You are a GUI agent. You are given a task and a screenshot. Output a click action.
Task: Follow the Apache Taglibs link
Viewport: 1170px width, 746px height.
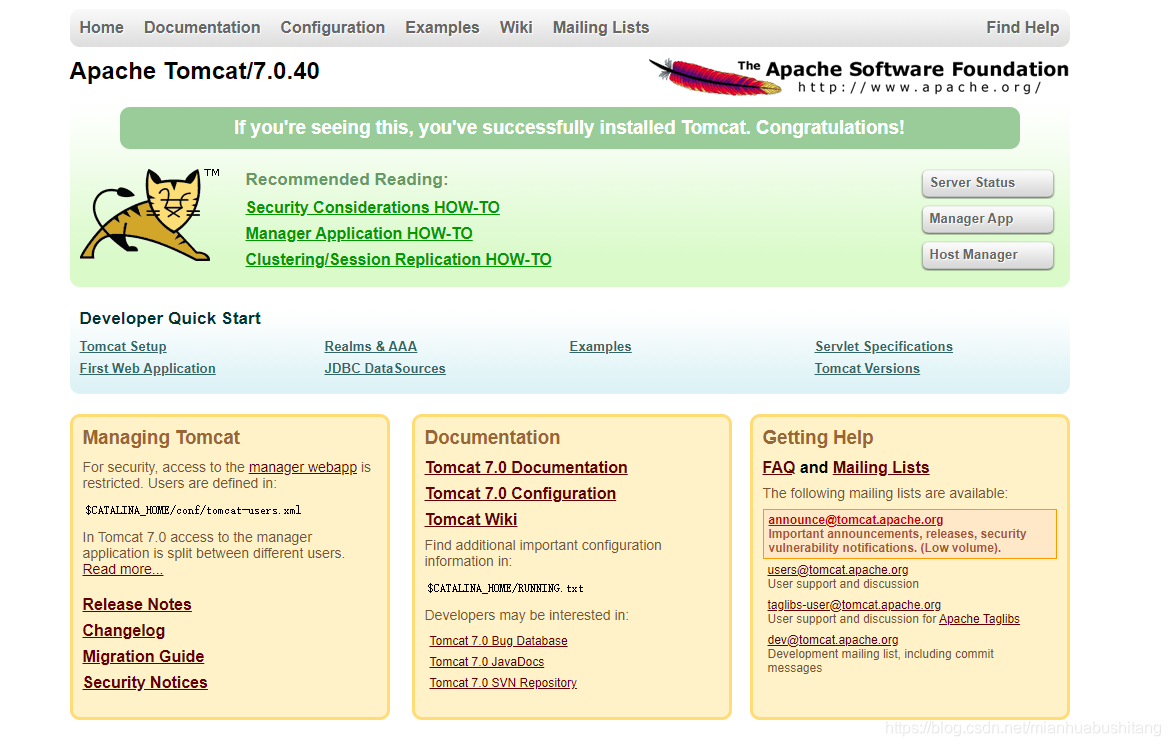tap(979, 619)
